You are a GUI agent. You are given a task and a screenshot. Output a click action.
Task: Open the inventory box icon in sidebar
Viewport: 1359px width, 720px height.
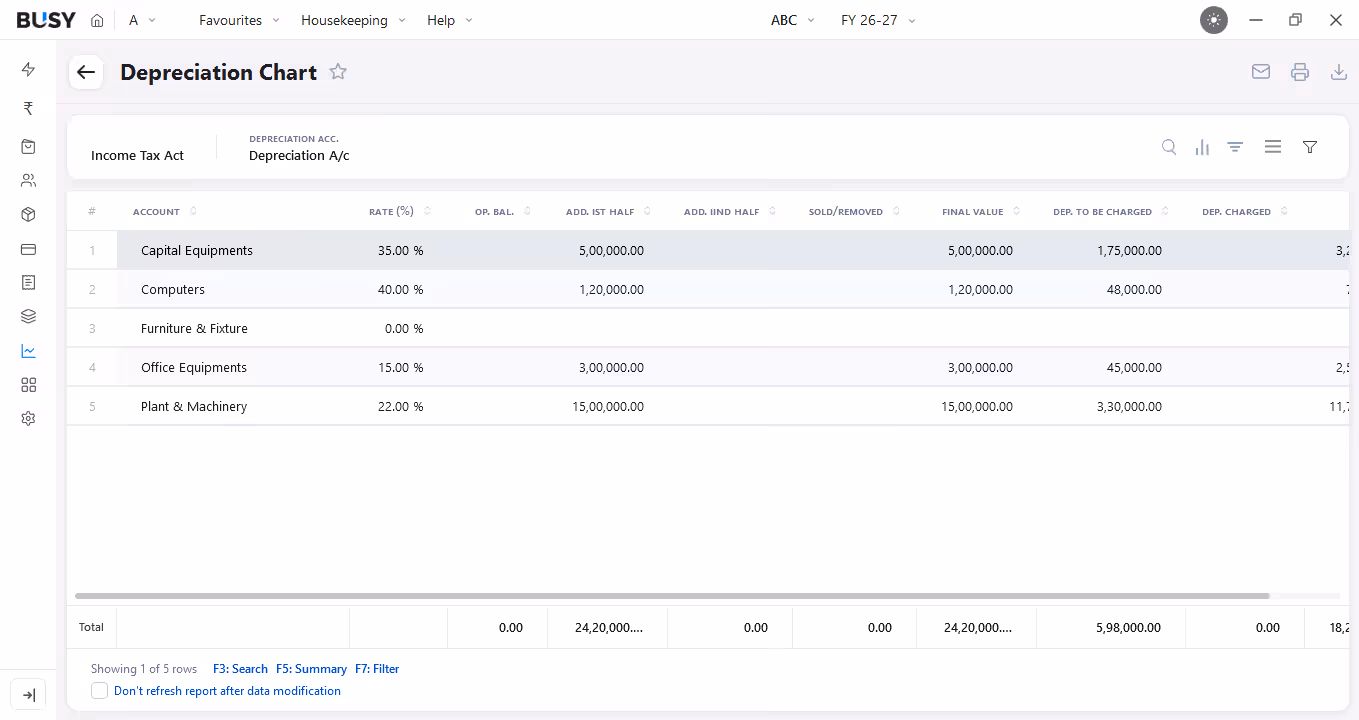[28, 215]
